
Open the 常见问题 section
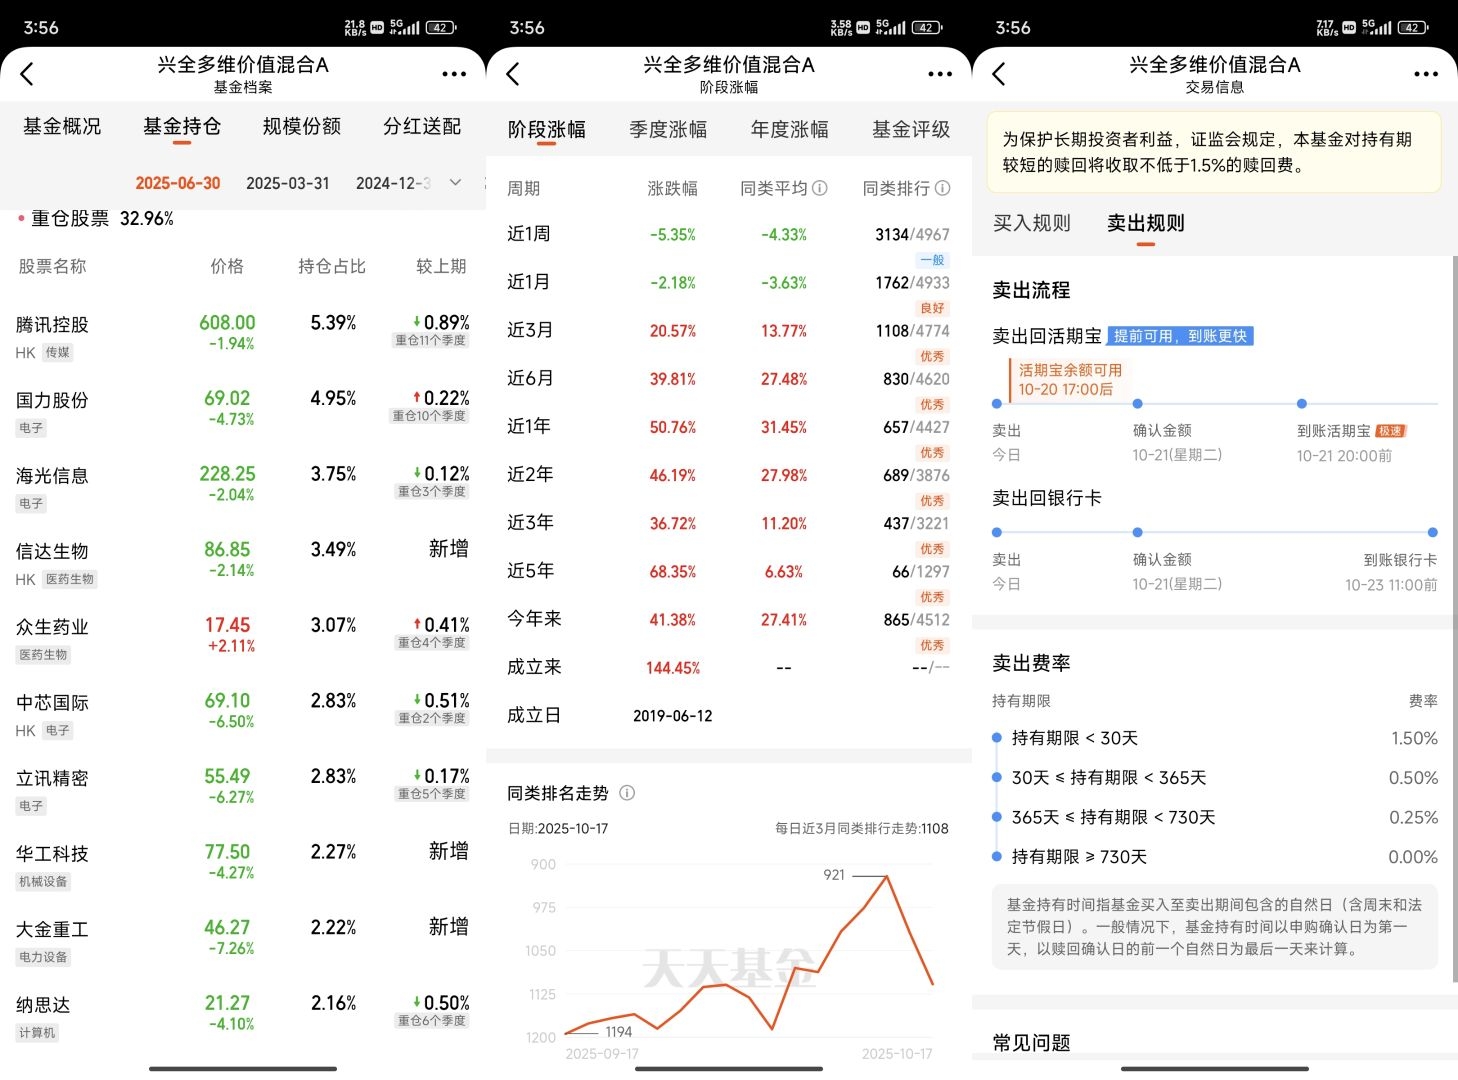[1031, 1043]
